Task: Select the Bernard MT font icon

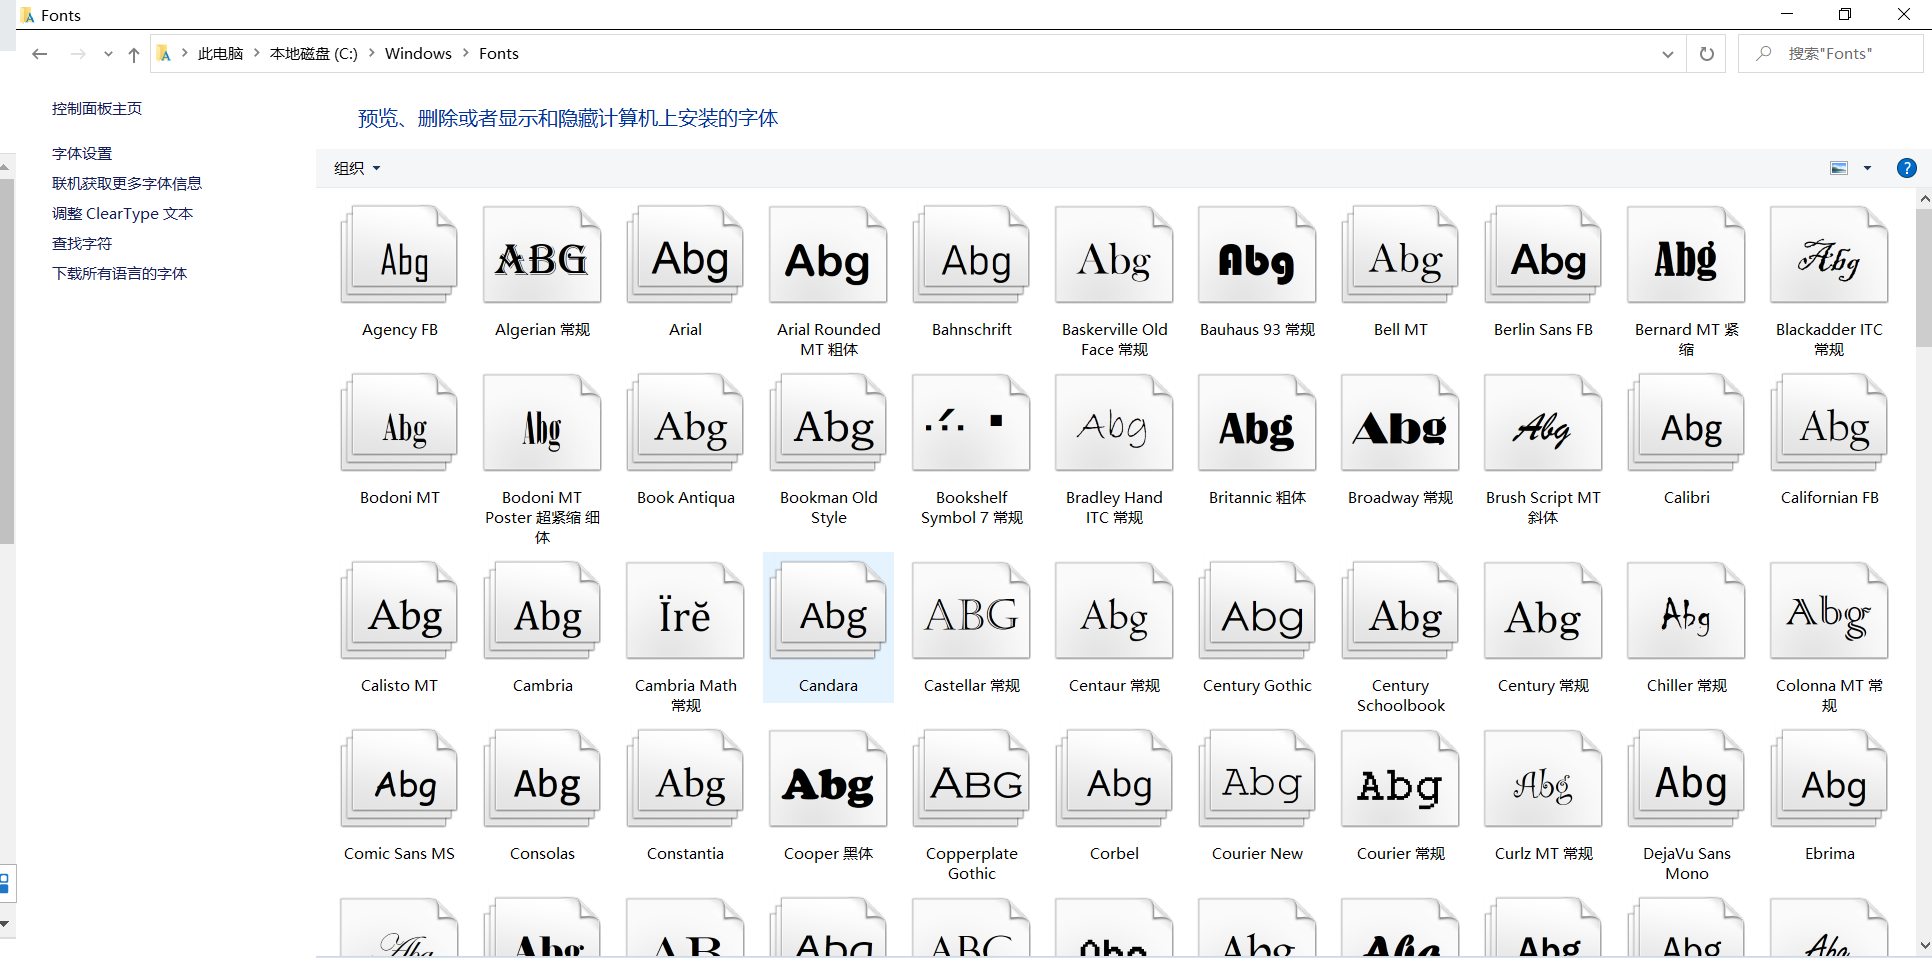Action: 1687,255
